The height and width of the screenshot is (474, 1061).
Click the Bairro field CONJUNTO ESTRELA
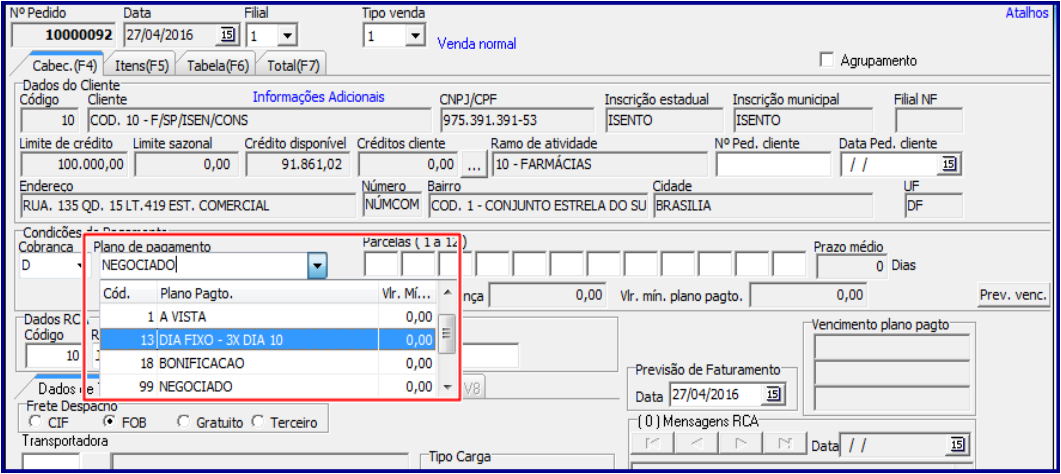538,206
